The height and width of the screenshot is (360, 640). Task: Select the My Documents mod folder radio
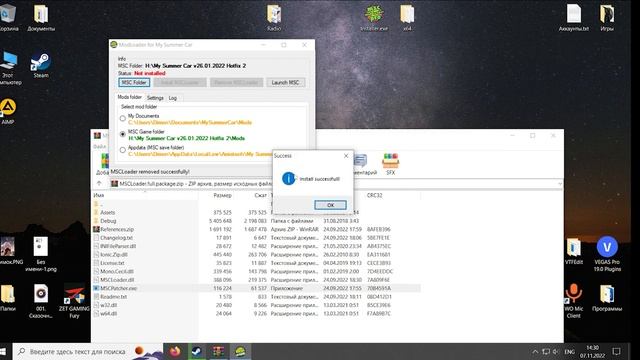122,118
